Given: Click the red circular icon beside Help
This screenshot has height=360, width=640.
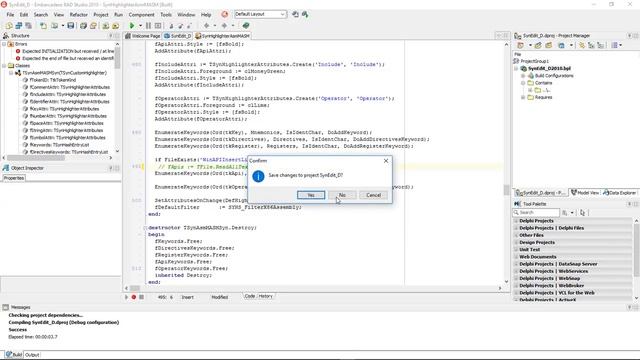Looking at the screenshot, I should click(224, 14).
